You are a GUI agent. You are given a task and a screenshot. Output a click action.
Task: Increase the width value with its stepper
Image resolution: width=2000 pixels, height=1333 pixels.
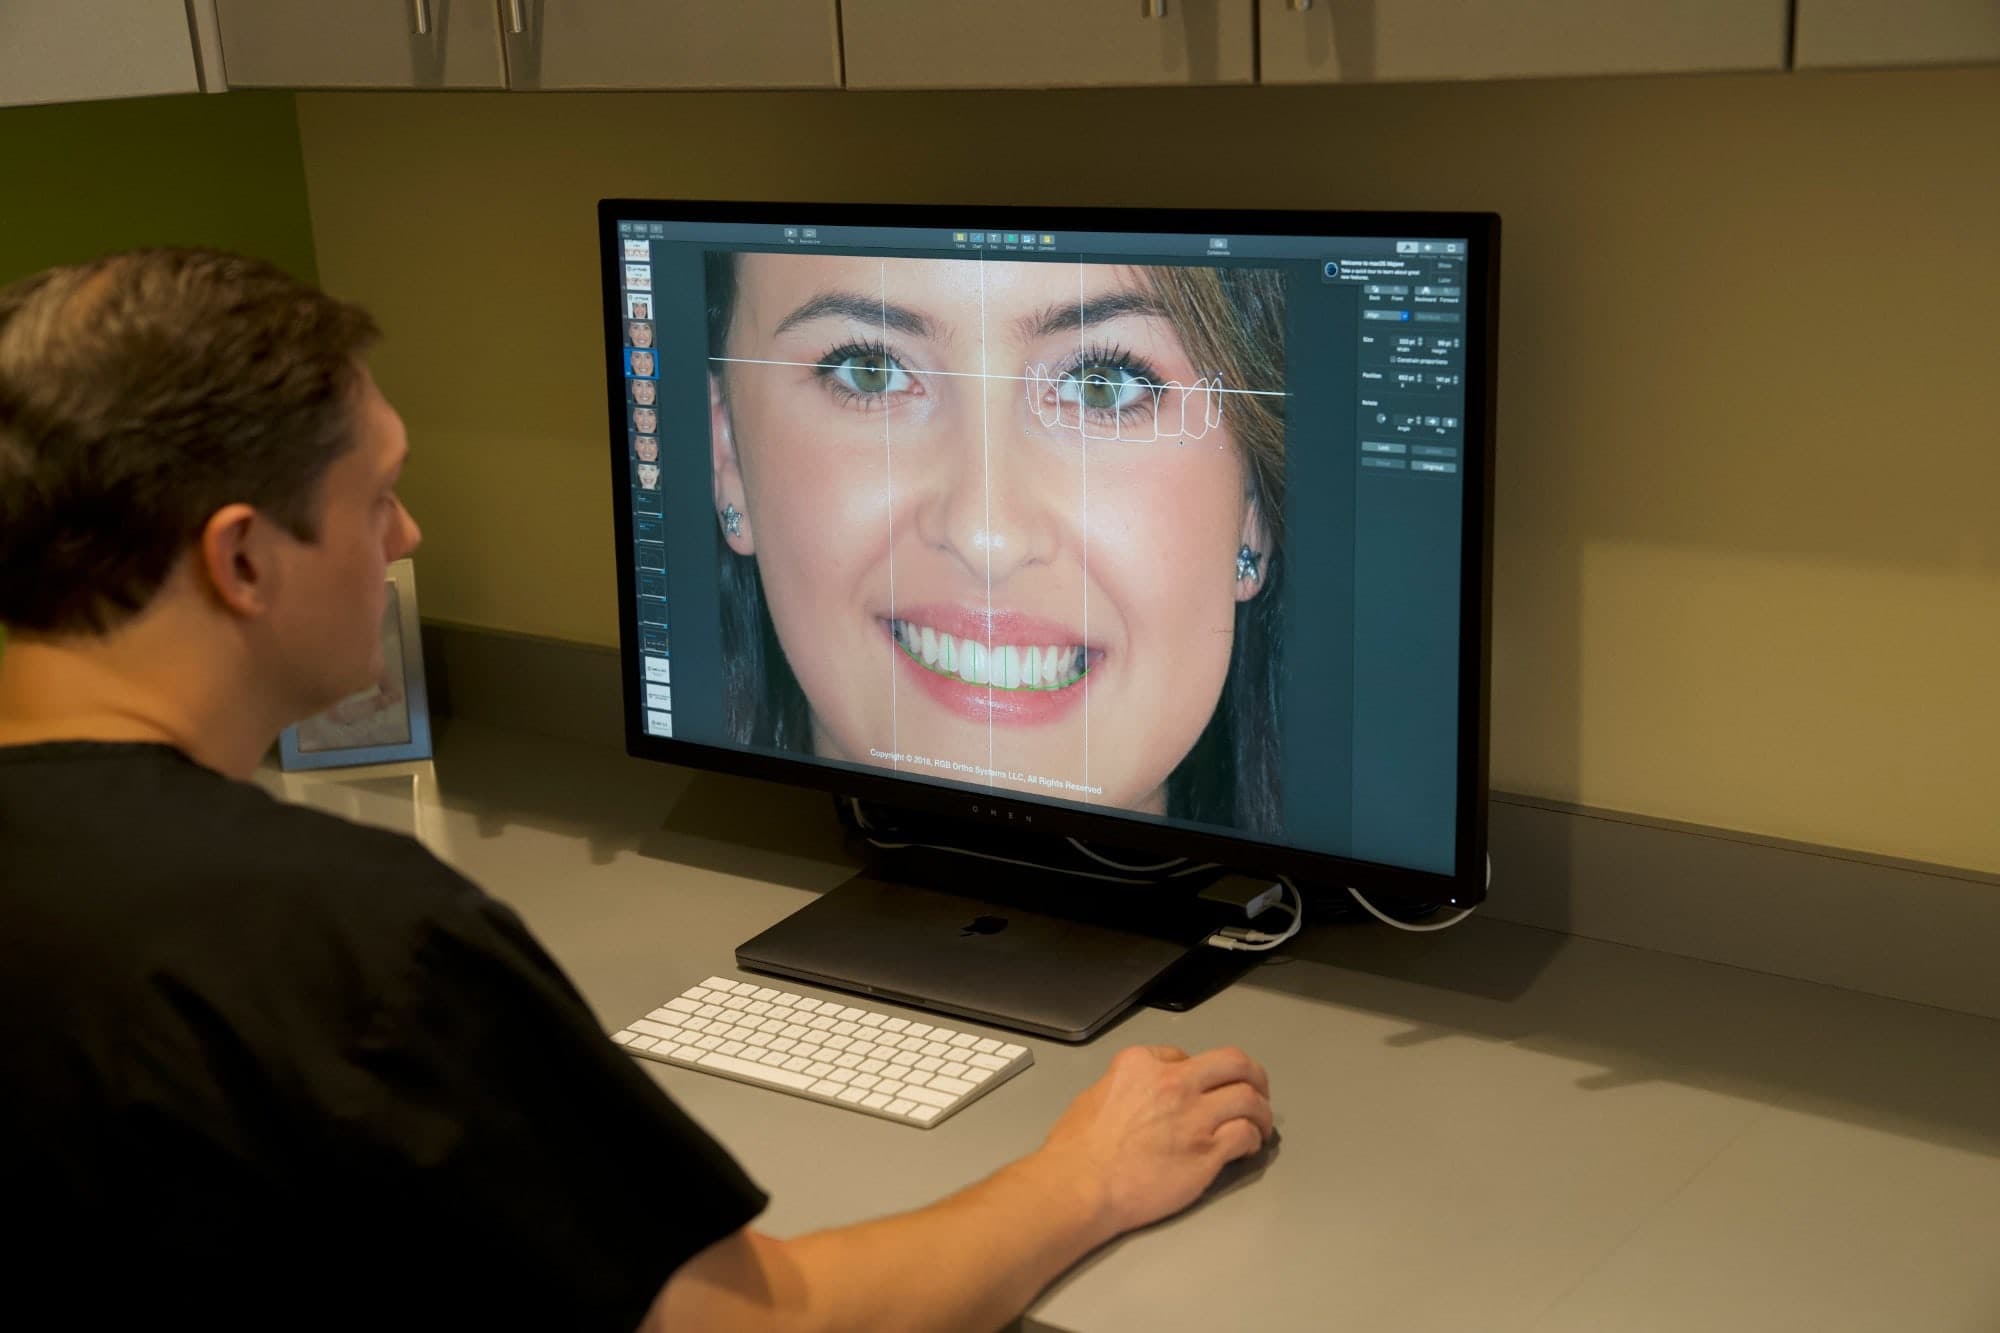[1419, 343]
